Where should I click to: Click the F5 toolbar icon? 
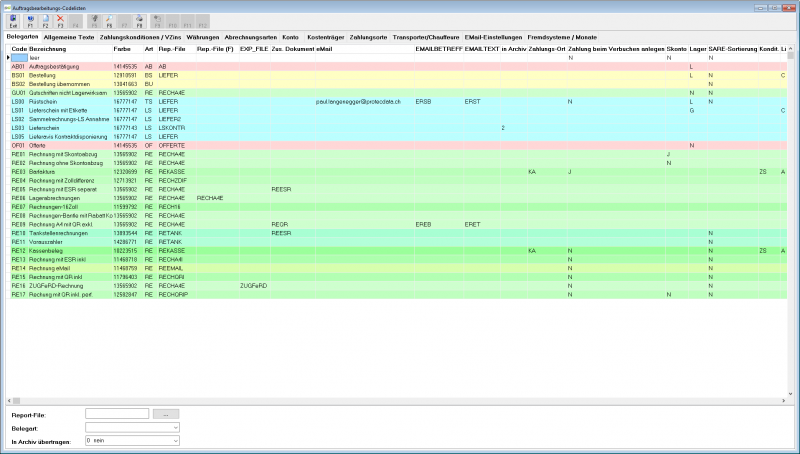click(x=94, y=21)
